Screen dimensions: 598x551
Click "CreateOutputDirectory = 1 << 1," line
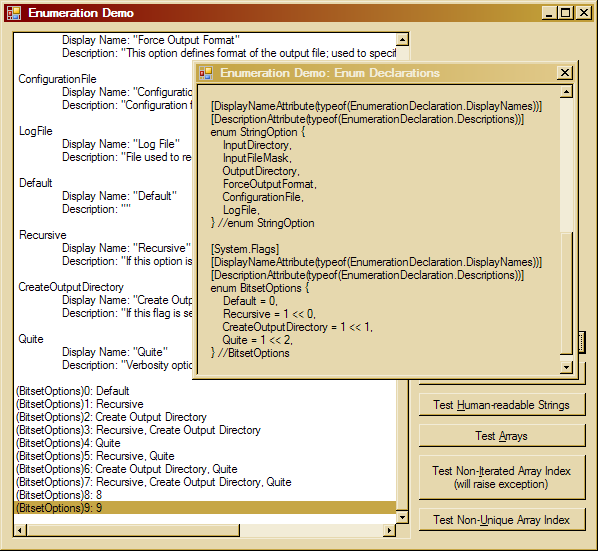coord(298,327)
